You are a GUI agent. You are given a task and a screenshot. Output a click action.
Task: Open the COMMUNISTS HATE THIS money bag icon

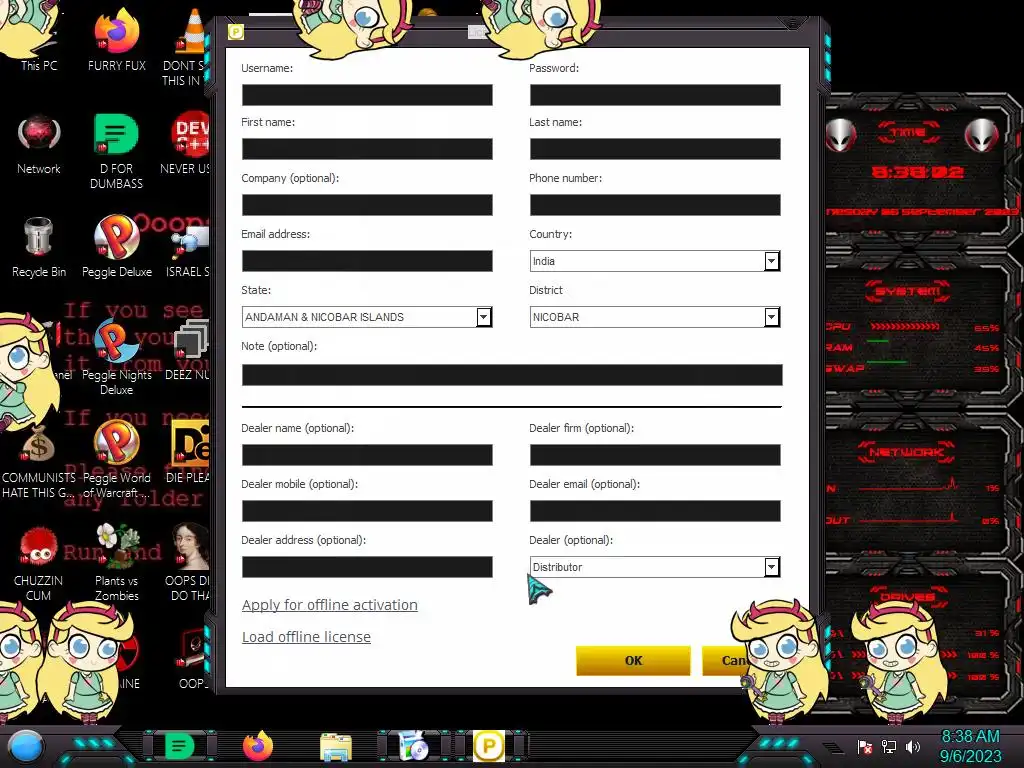39,460
